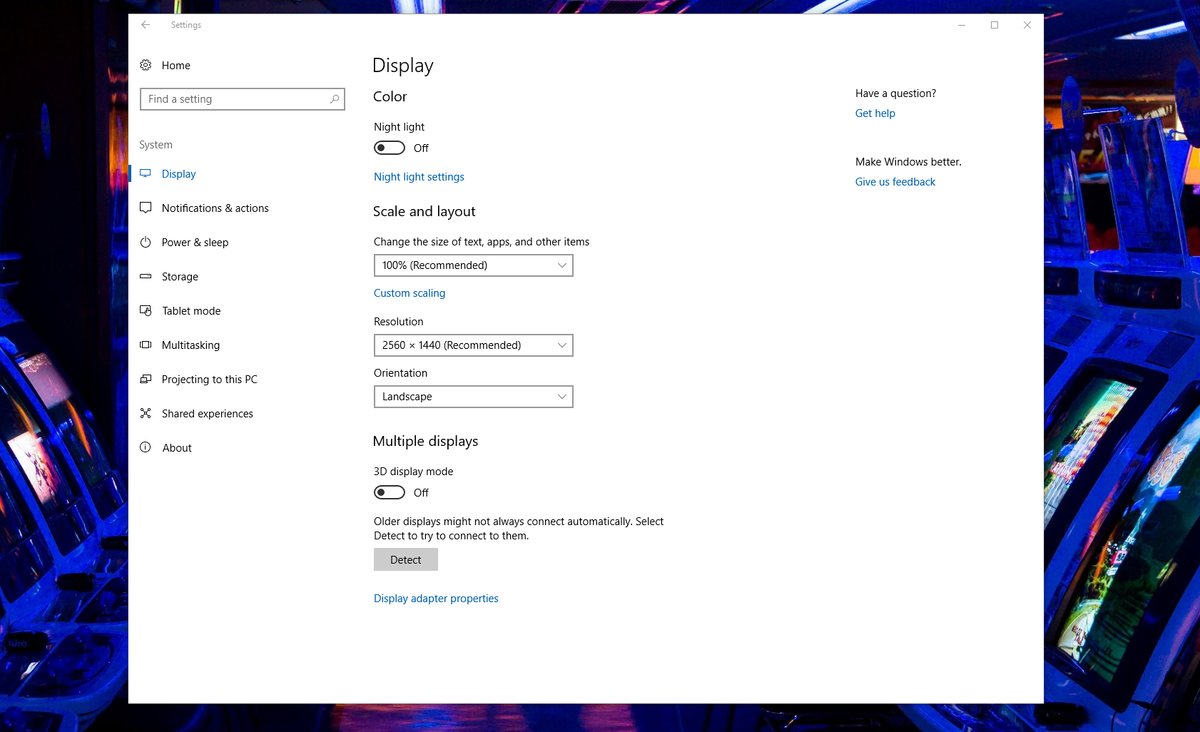1200x732 pixels.
Task: Open the Resolution dropdown
Action: point(473,344)
